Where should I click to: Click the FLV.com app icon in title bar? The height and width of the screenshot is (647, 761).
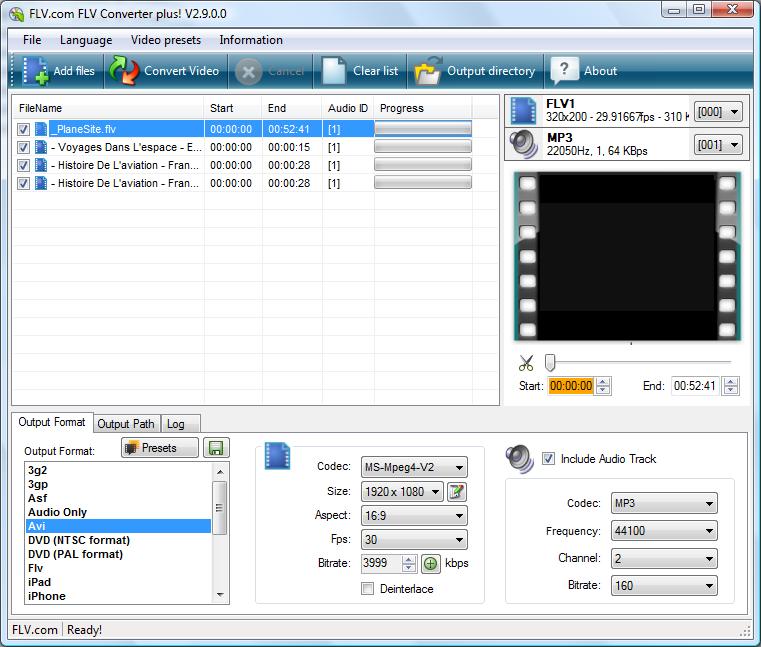click(17, 14)
